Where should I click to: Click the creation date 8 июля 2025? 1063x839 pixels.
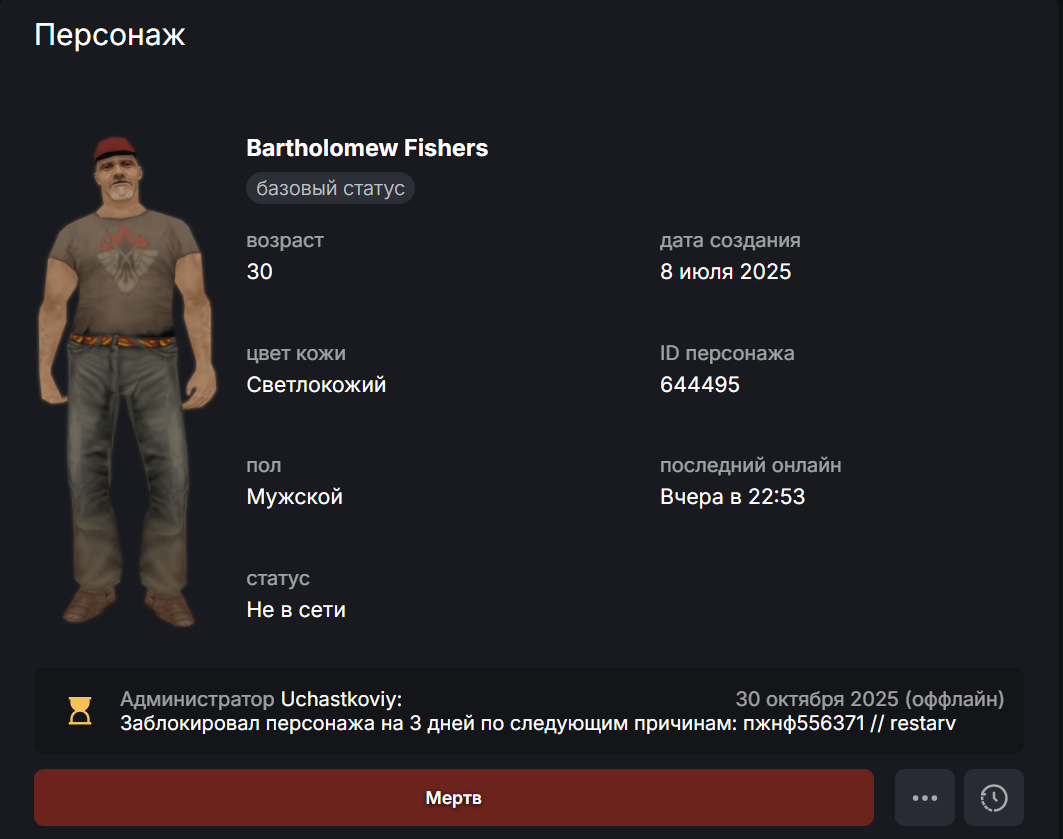pyautogui.click(x=725, y=271)
